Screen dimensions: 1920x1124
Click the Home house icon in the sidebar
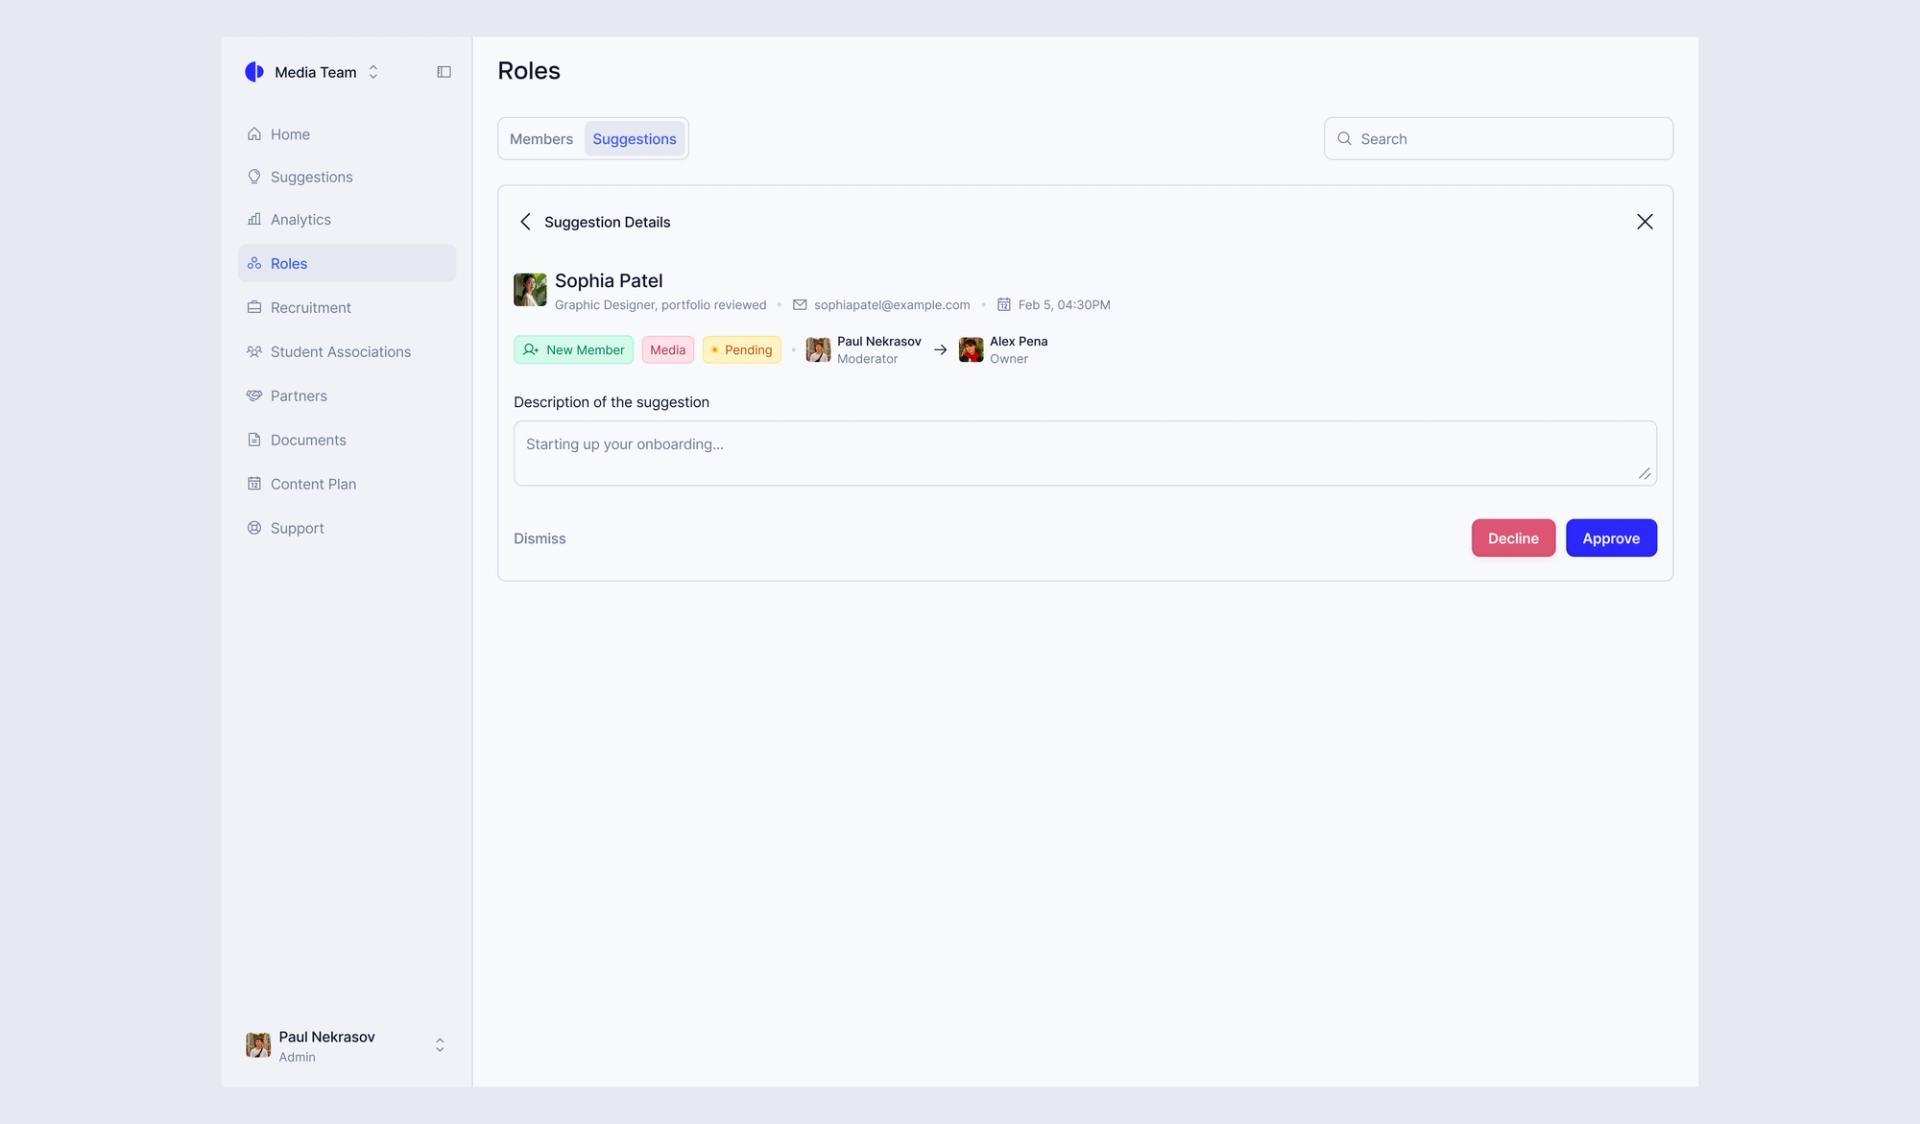click(x=254, y=134)
